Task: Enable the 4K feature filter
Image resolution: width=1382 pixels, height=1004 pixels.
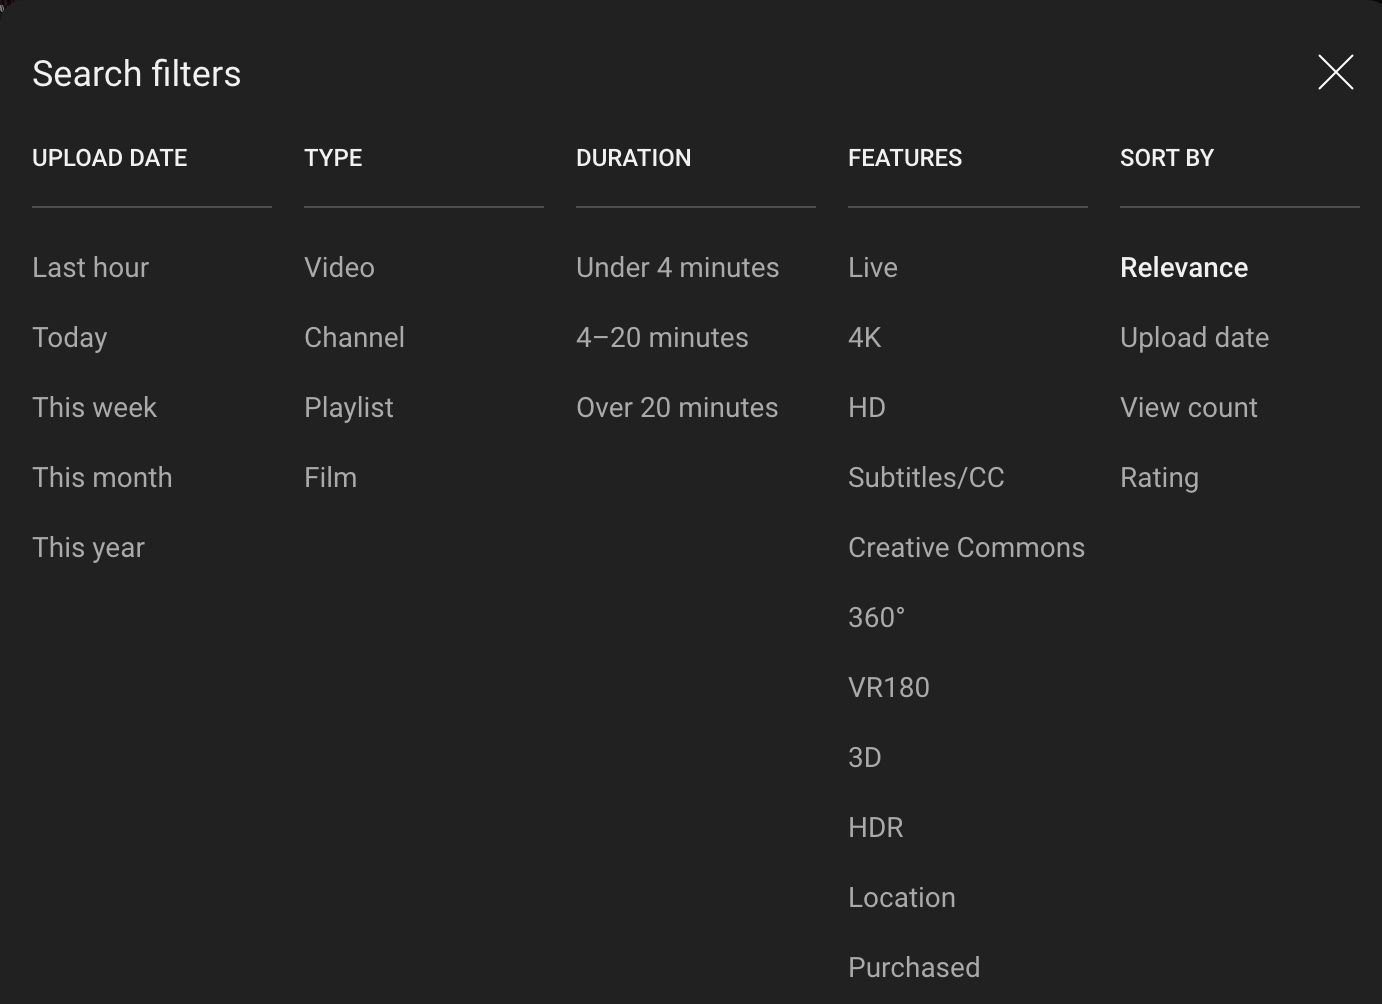Action: pos(864,337)
